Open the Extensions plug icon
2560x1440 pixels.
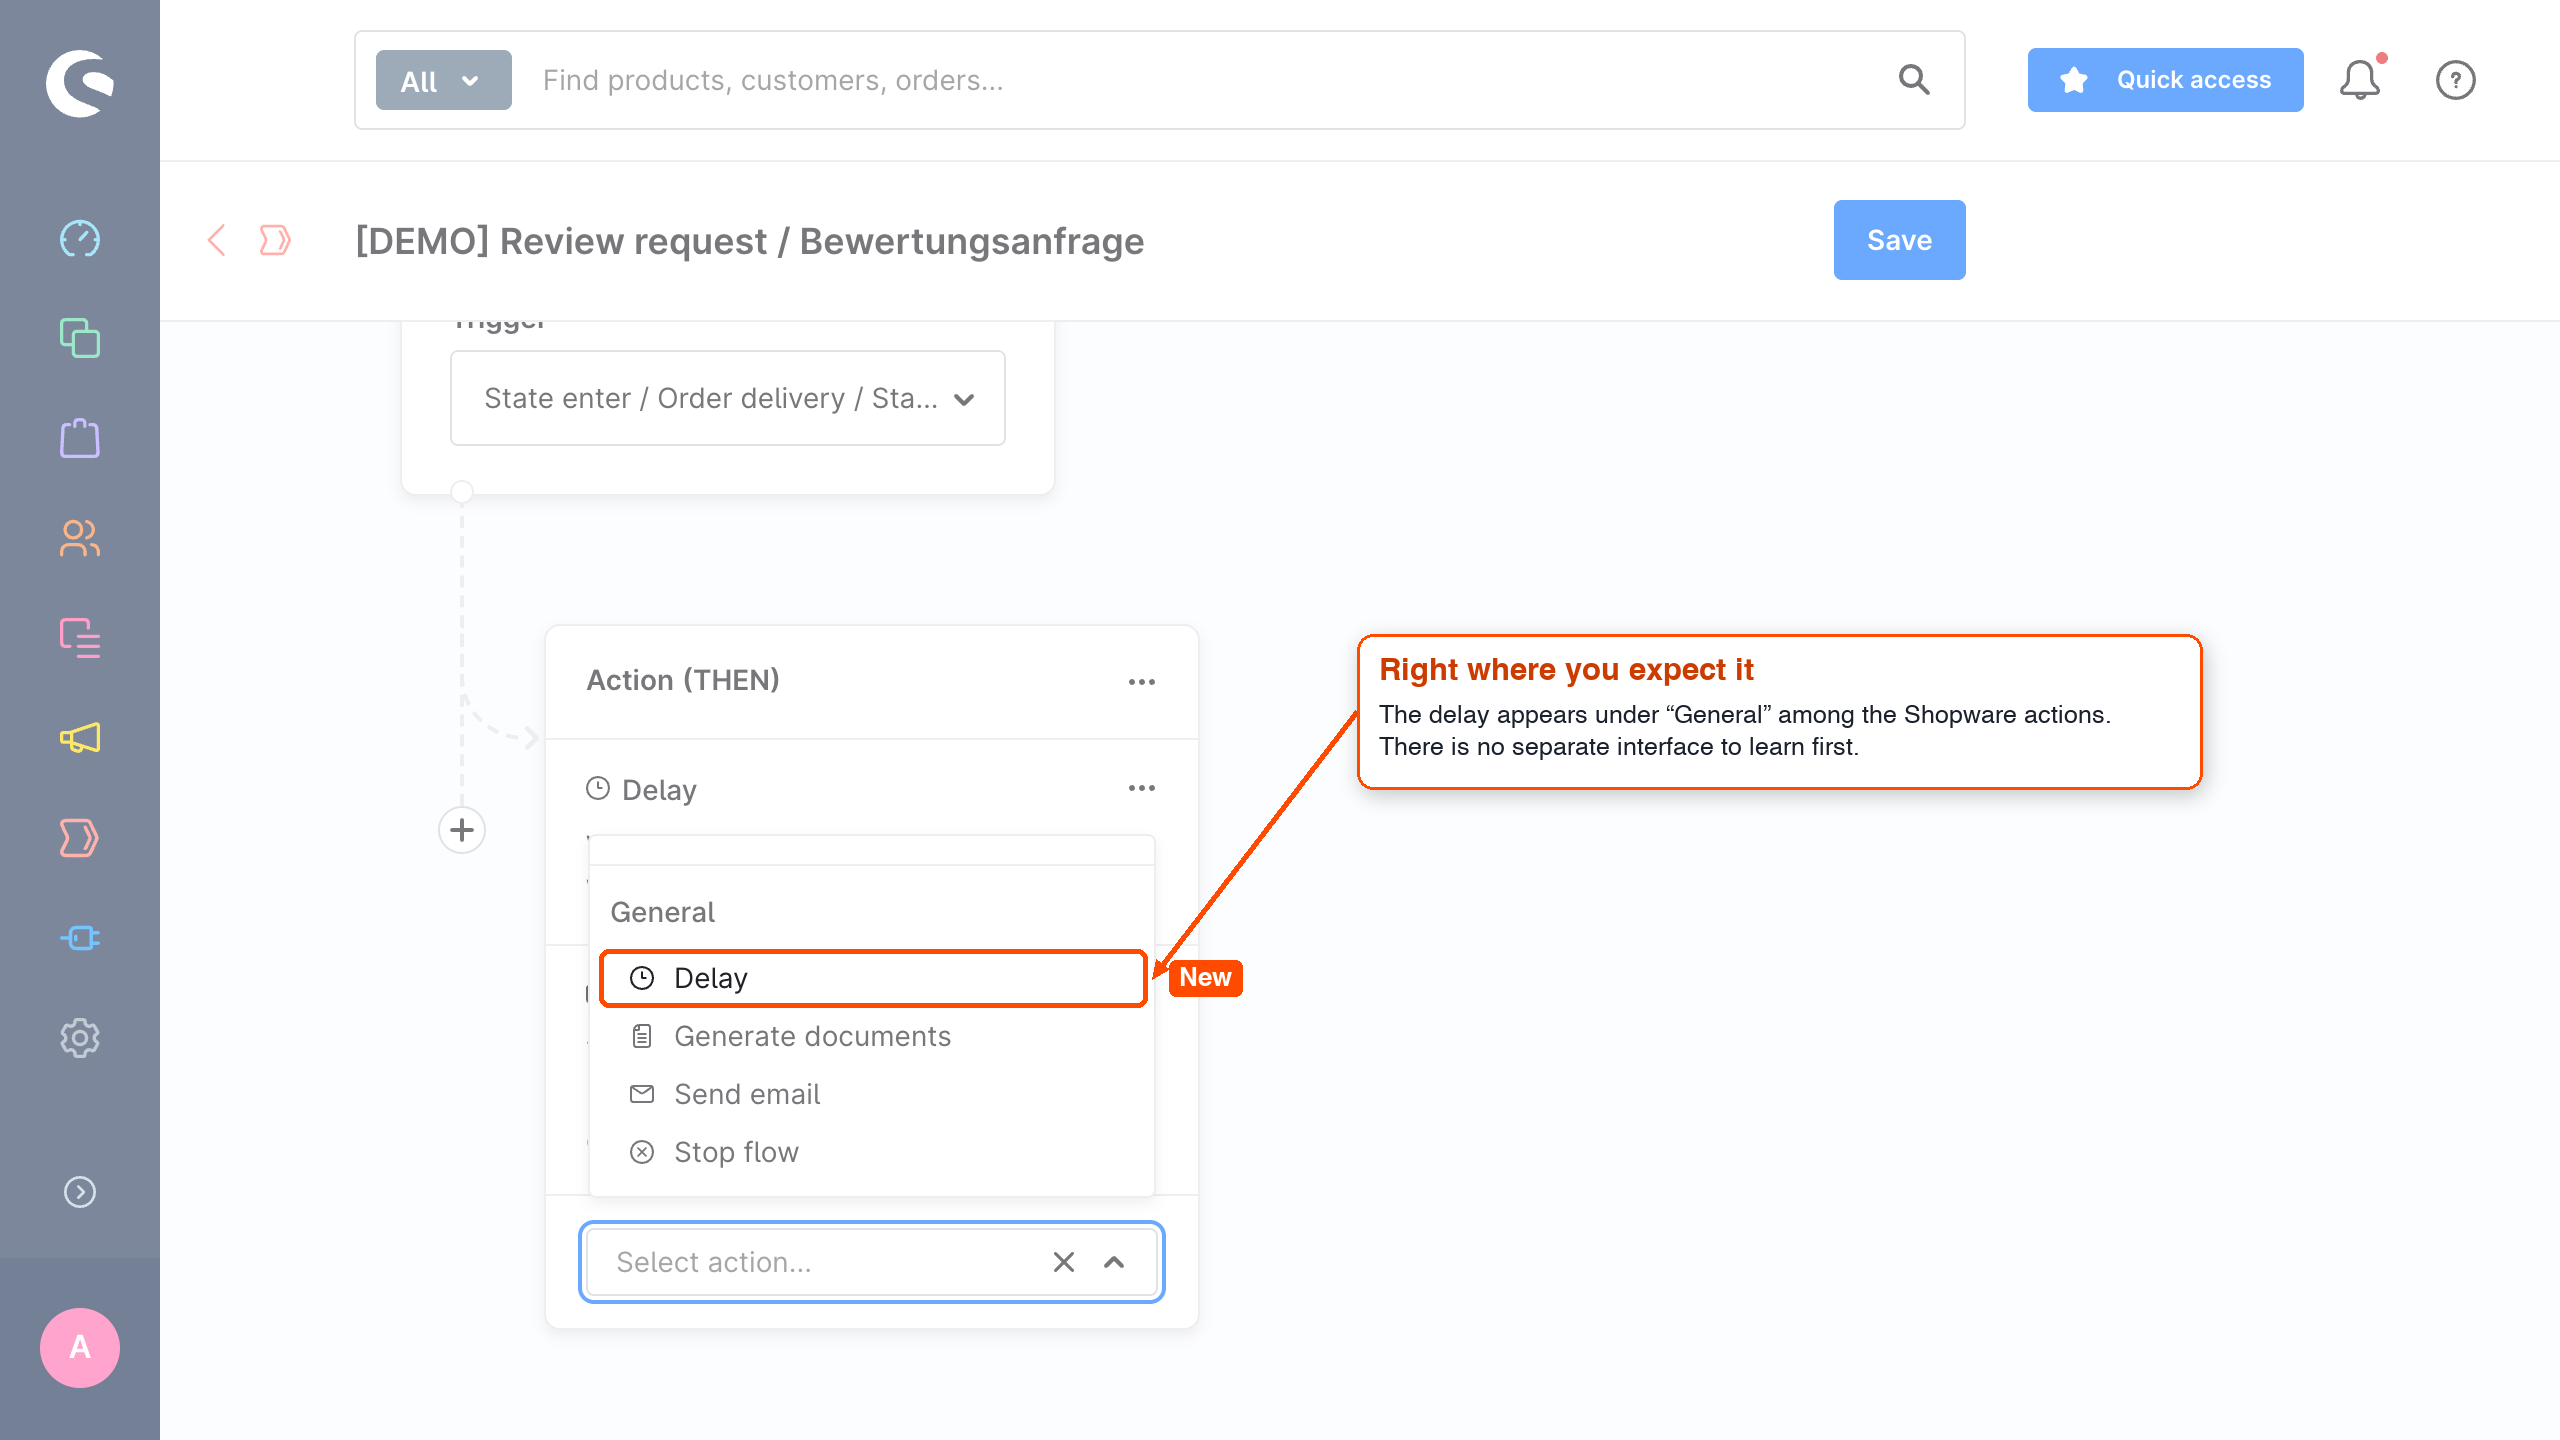(80, 938)
